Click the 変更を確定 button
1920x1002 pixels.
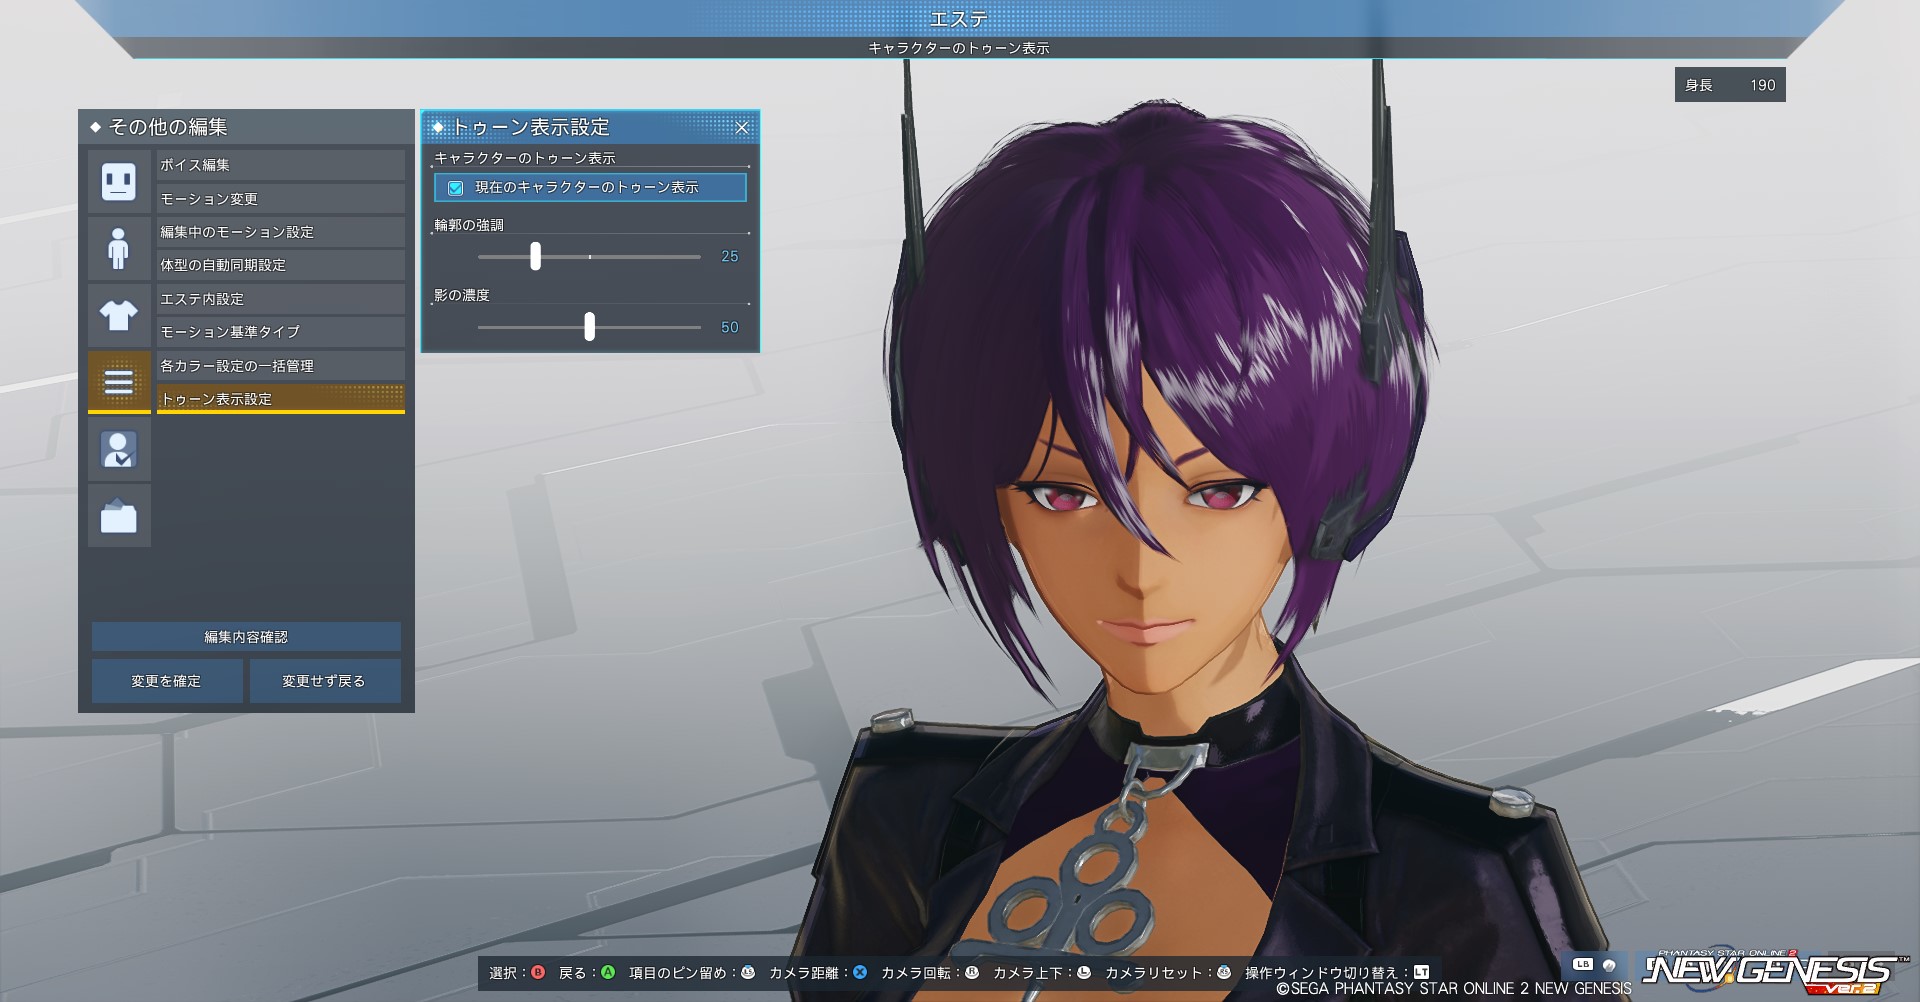tap(167, 681)
